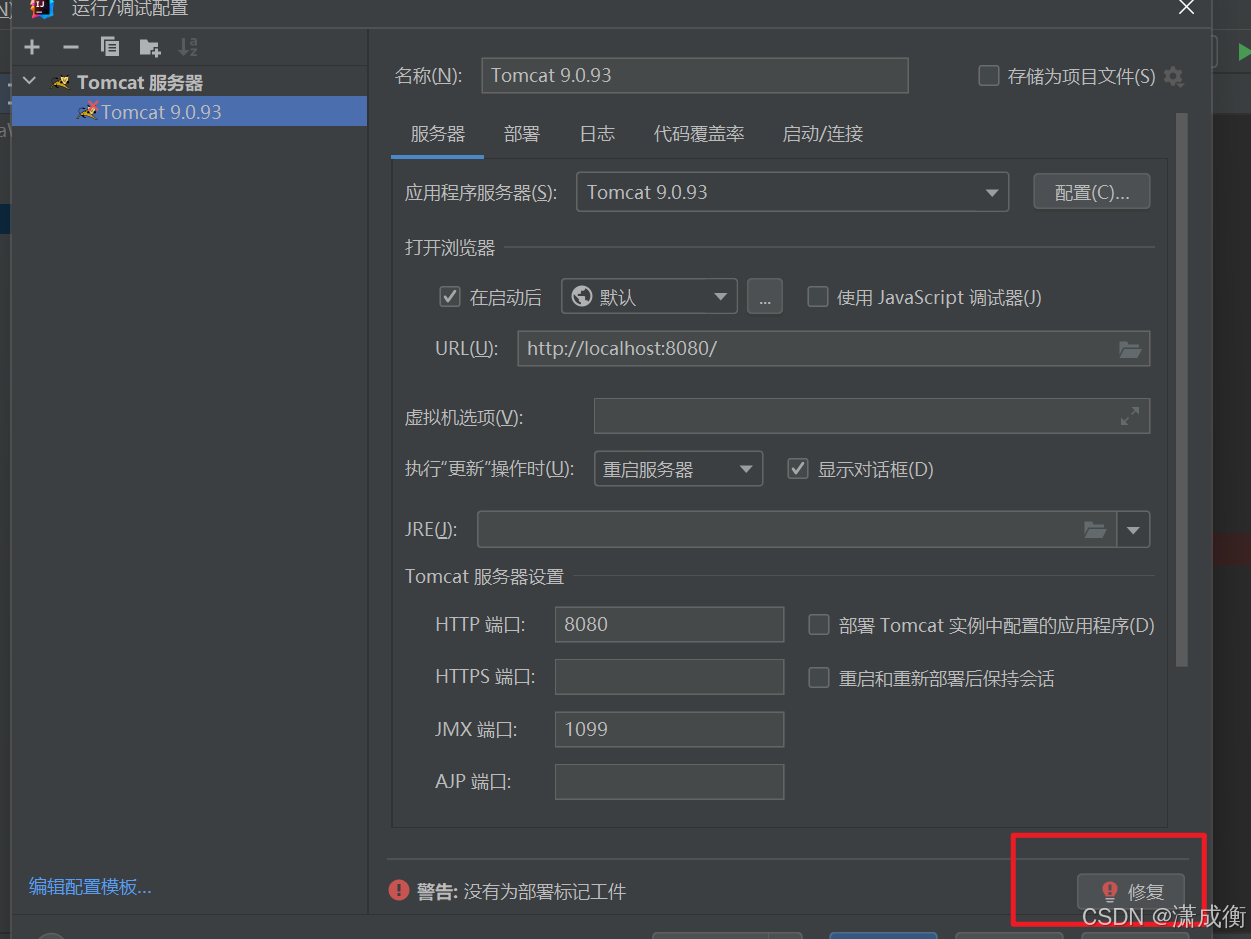
Task: Browse for JRE folder icon
Action: tap(1095, 530)
